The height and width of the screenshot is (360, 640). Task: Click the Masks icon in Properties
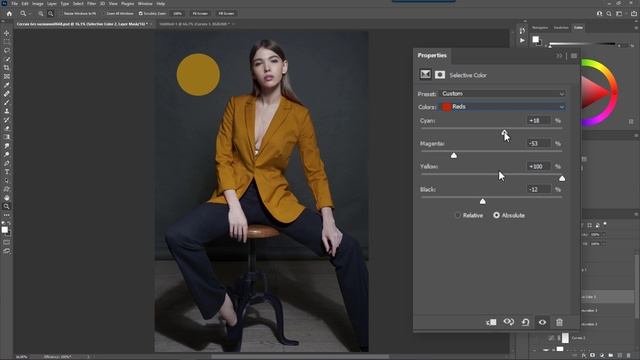(440, 75)
